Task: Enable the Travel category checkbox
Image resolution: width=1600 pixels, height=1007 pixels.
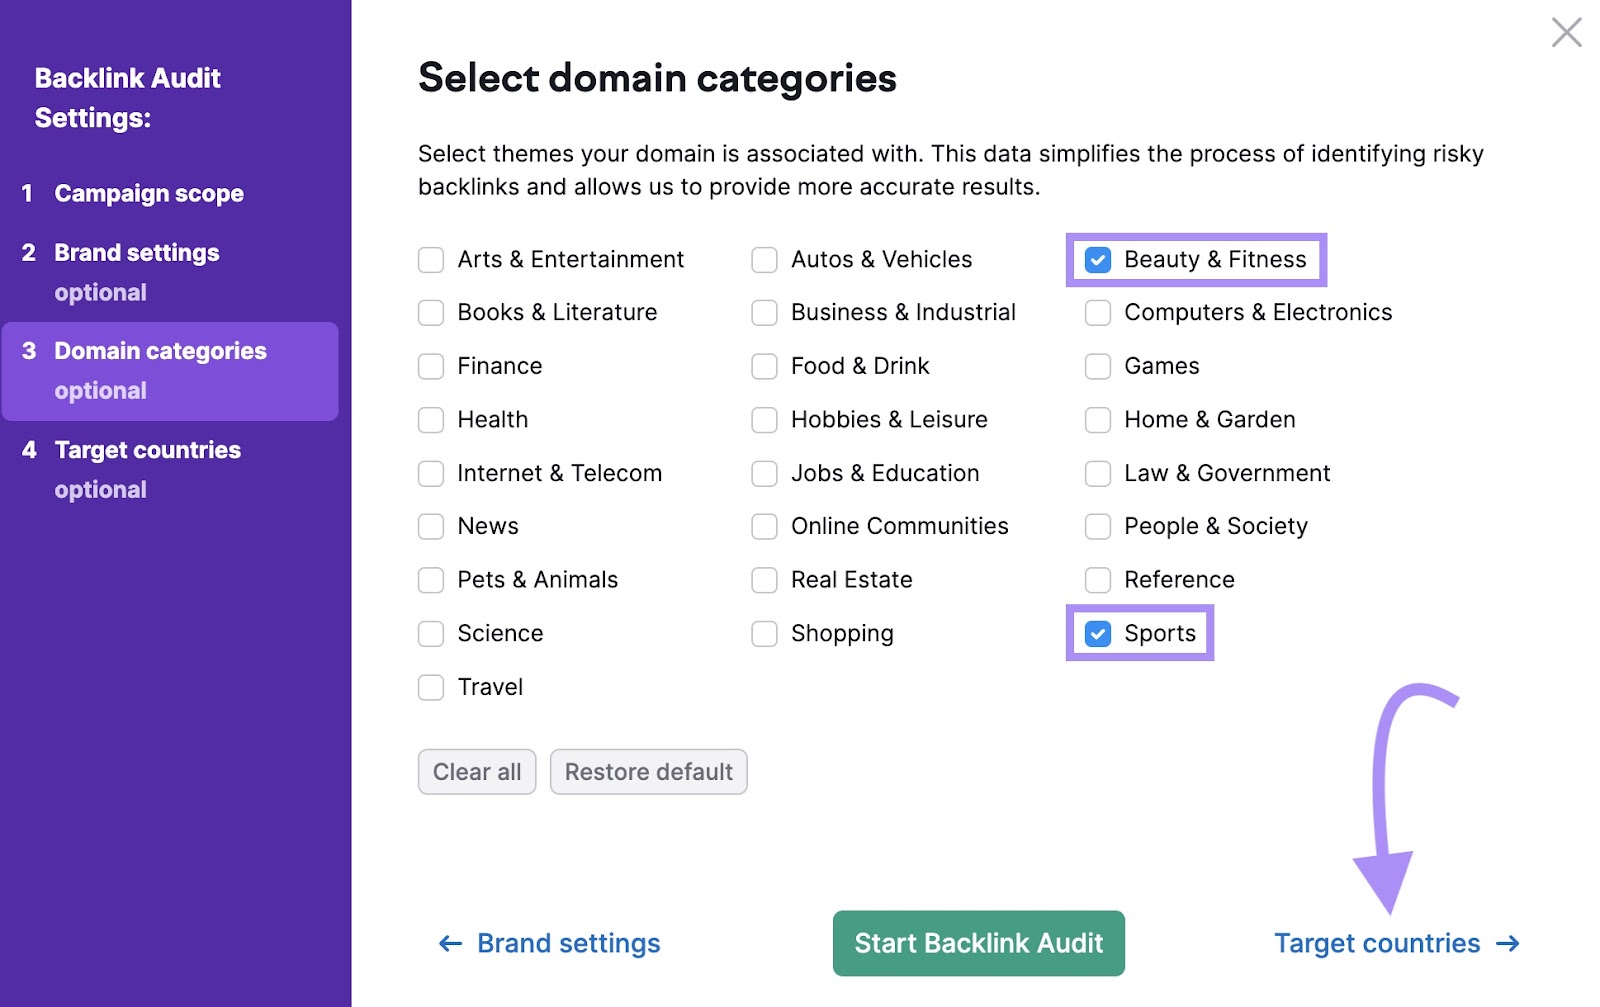Action: point(430,687)
